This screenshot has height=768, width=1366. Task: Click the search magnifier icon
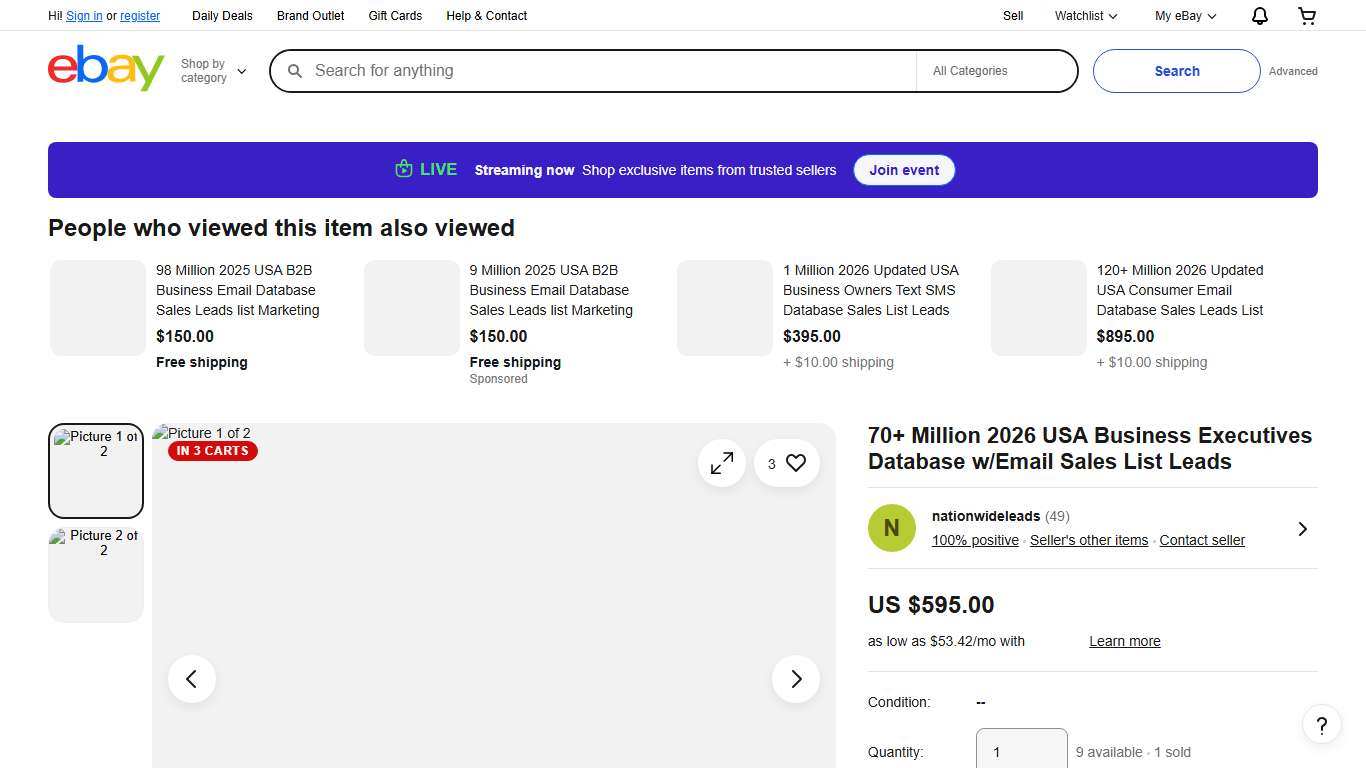coord(295,71)
